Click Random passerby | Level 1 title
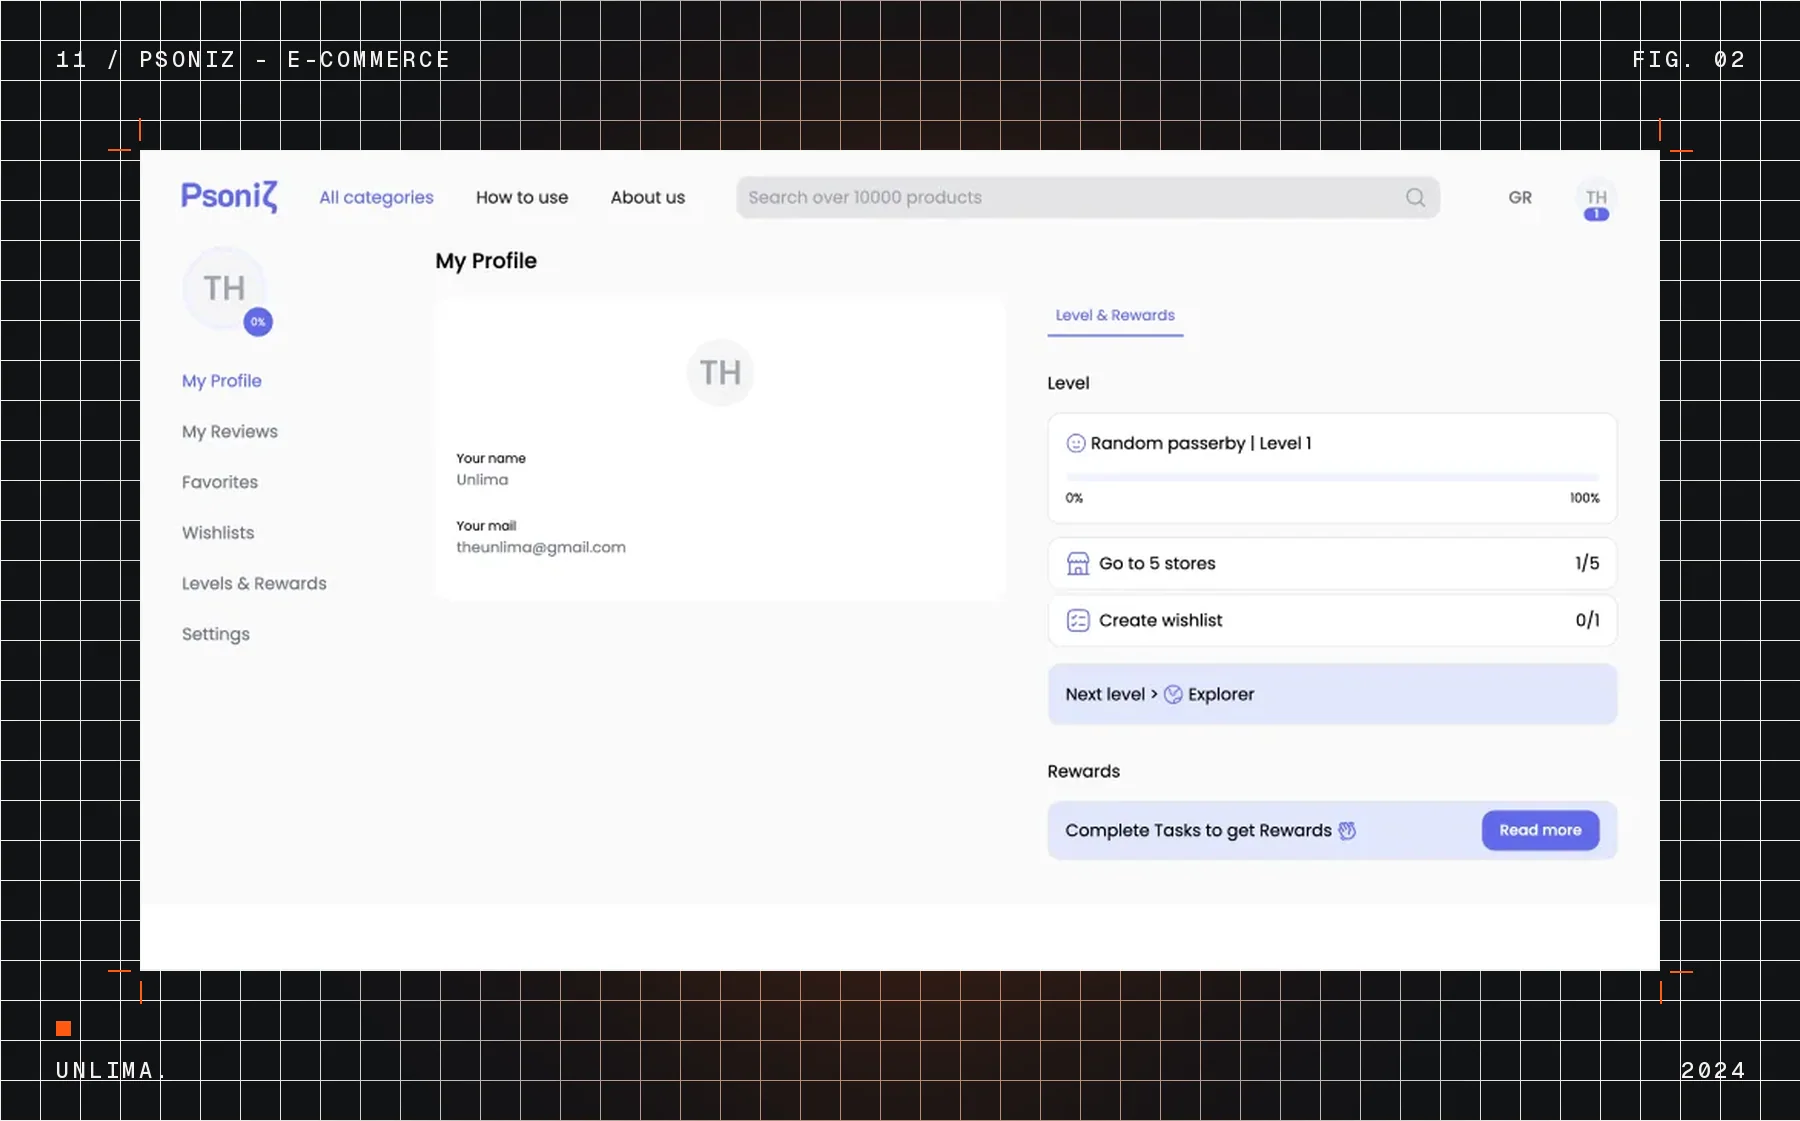The image size is (1800, 1121). tap(1201, 443)
